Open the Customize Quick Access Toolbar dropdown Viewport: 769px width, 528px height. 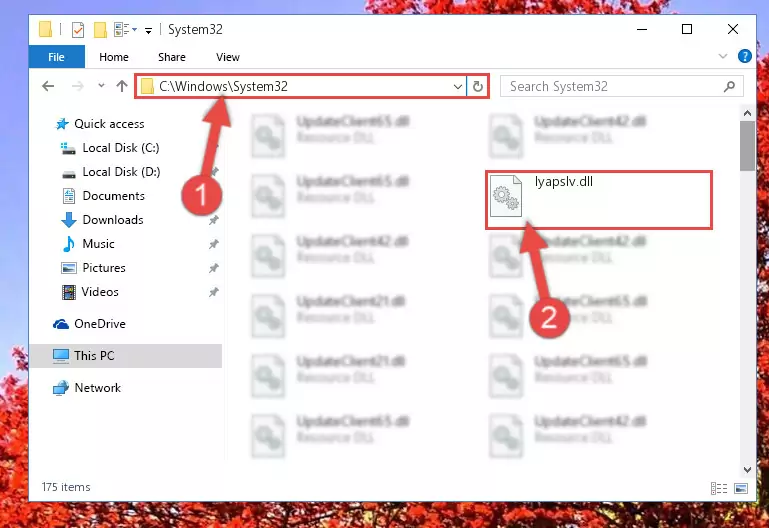(x=148, y=31)
